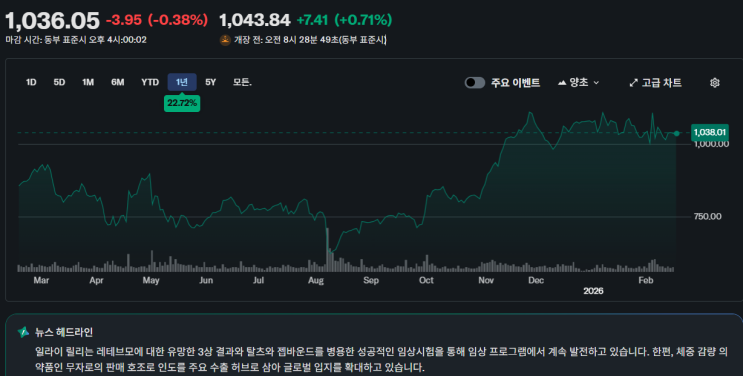The image size is (743, 376).
Task: Toggle the 주요 이벤트 switch
Action: pyautogui.click(x=475, y=83)
